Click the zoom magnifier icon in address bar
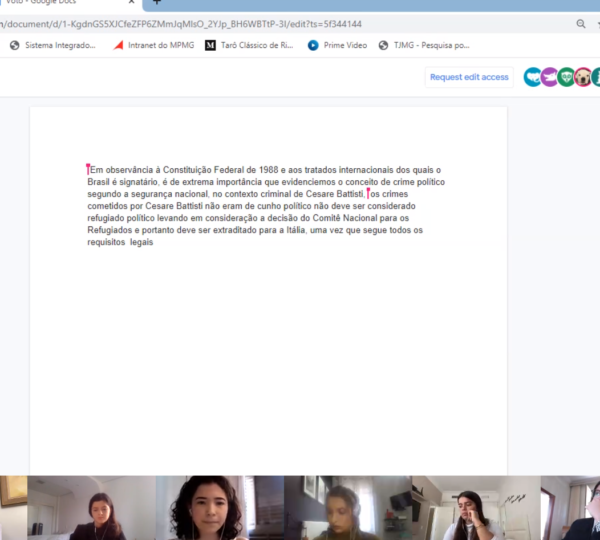Screen dimensions: 600x540 point(581,23)
